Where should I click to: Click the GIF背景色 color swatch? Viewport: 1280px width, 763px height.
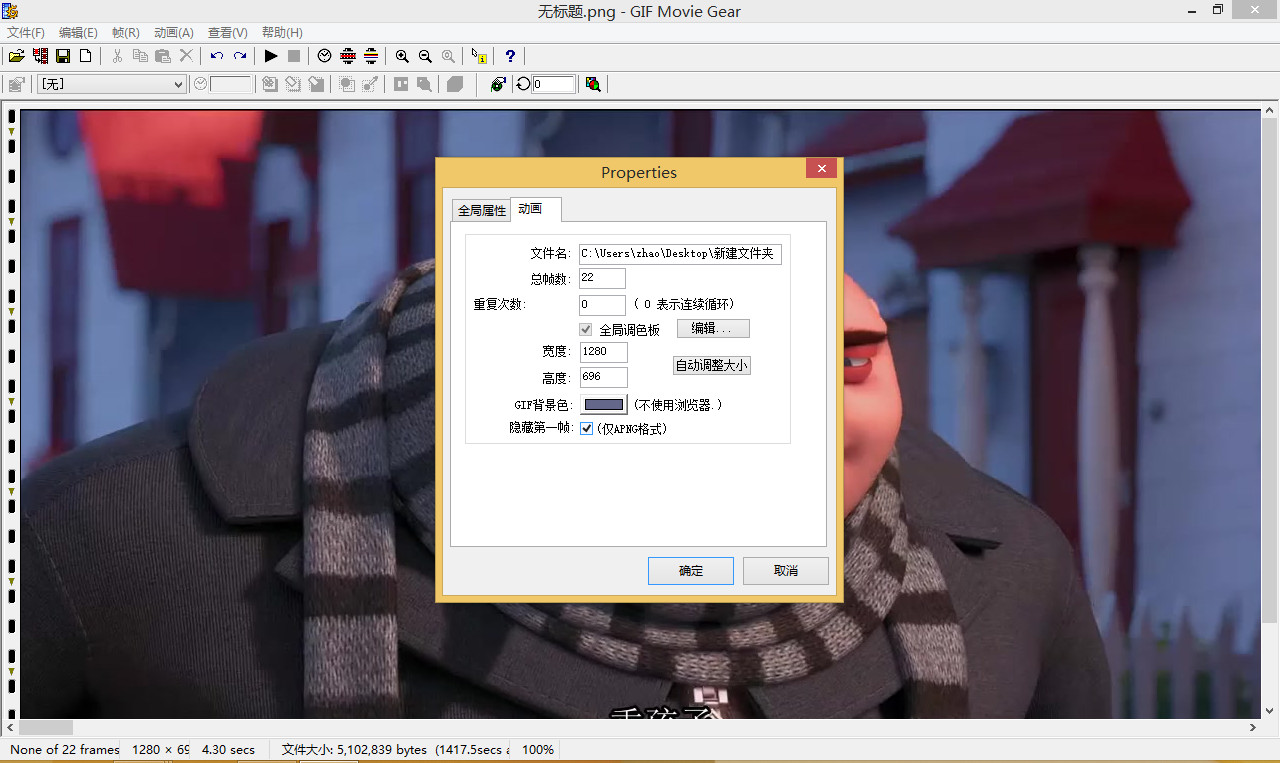(x=604, y=405)
